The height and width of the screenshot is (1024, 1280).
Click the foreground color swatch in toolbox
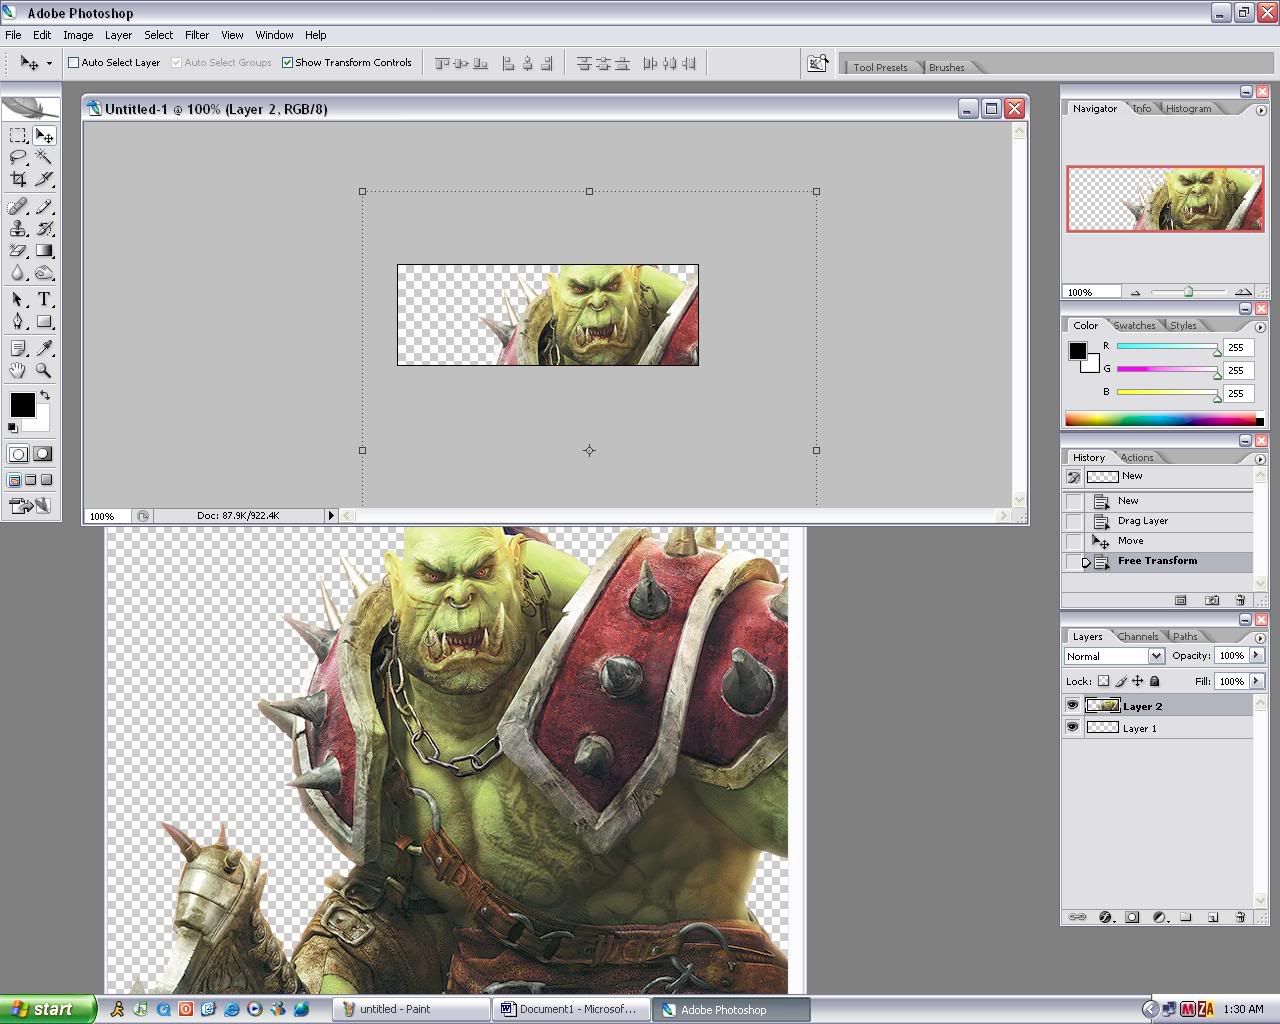pos(22,404)
